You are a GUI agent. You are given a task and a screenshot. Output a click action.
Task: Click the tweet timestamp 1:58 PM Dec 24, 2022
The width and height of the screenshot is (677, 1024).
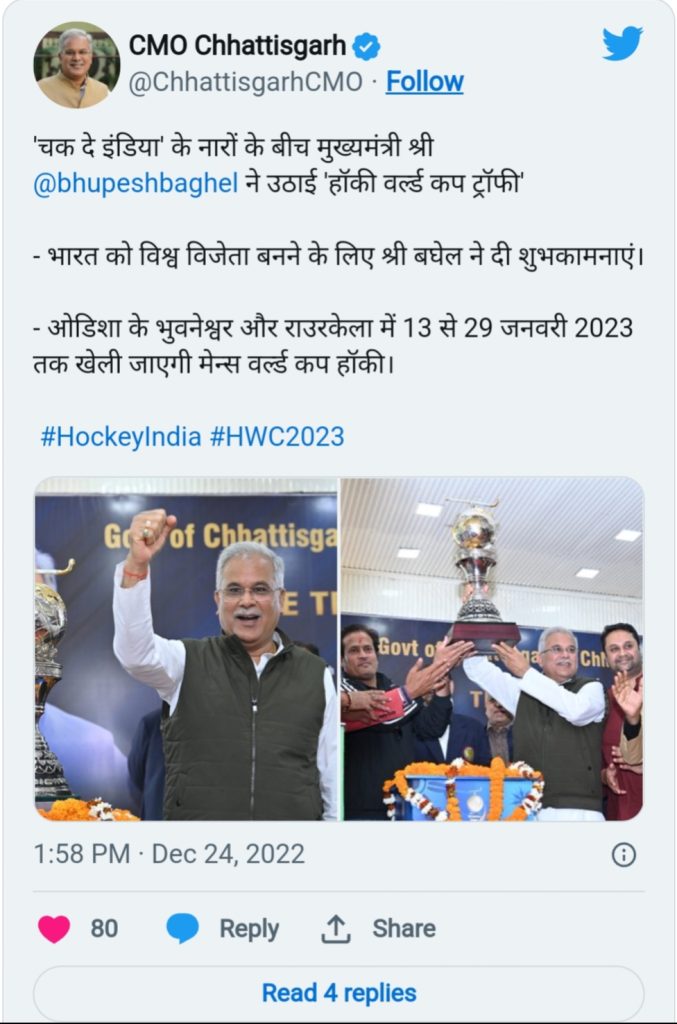pyautogui.click(x=169, y=854)
